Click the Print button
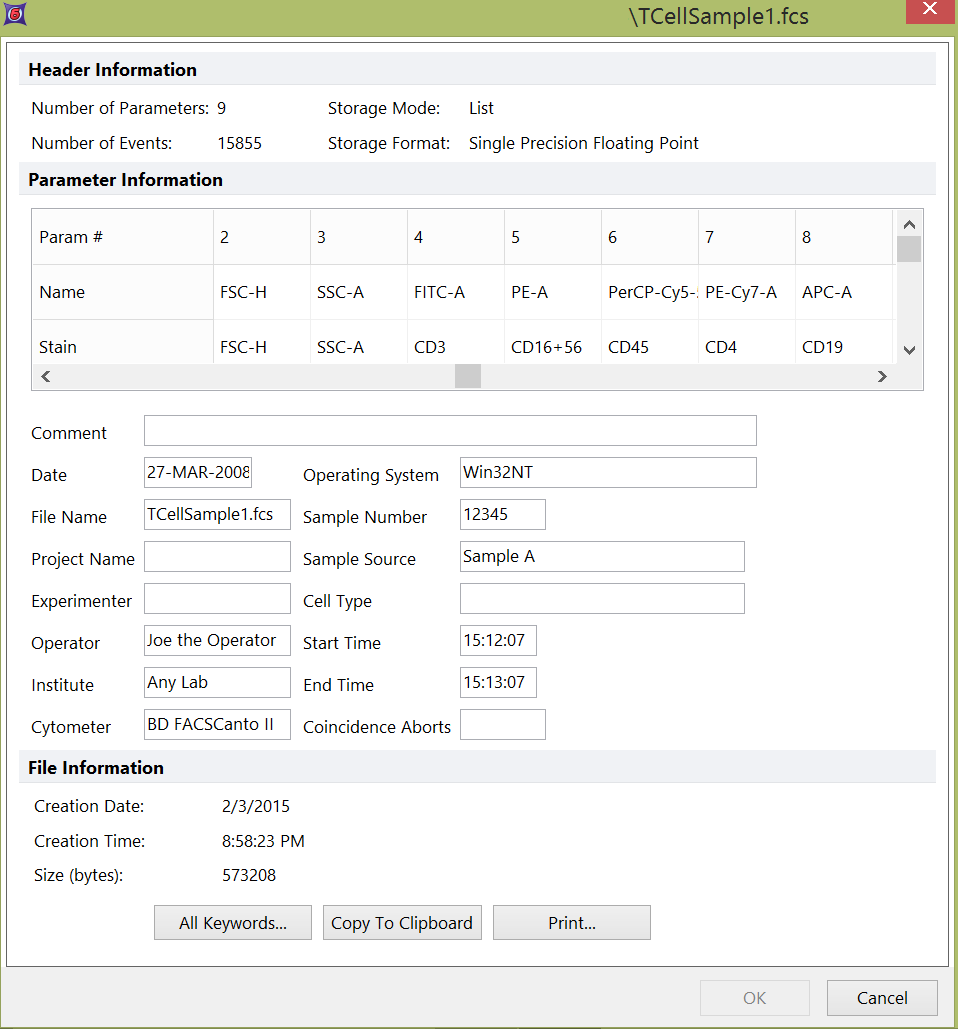958x1029 pixels. coord(571,923)
